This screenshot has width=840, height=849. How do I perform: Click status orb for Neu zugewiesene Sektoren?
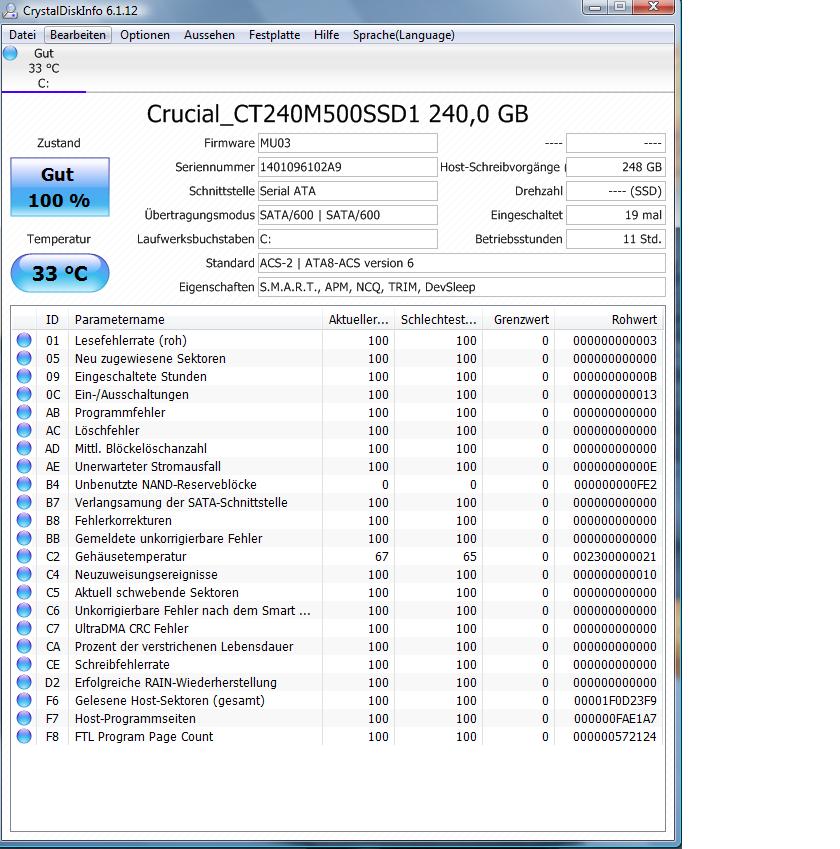(24, 358)
